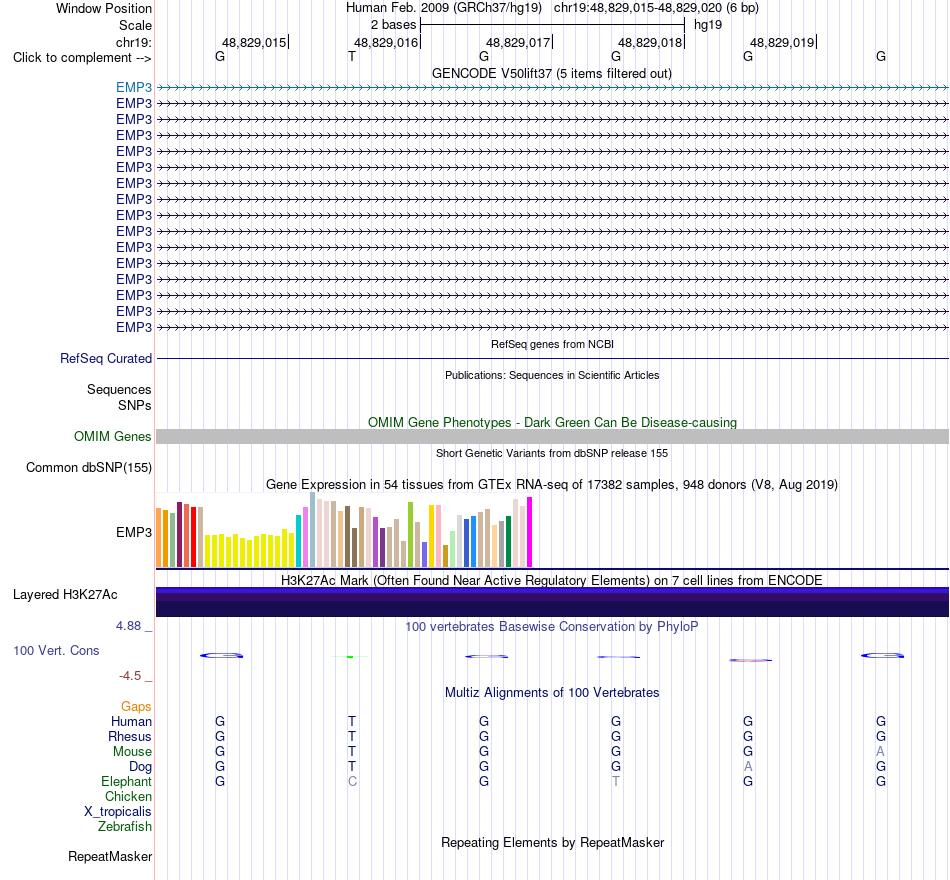This screenshot has height=880, width=950.
Task: Open 'Publications: Sequences in Scientific Articles' title
Action: [552, 375]
